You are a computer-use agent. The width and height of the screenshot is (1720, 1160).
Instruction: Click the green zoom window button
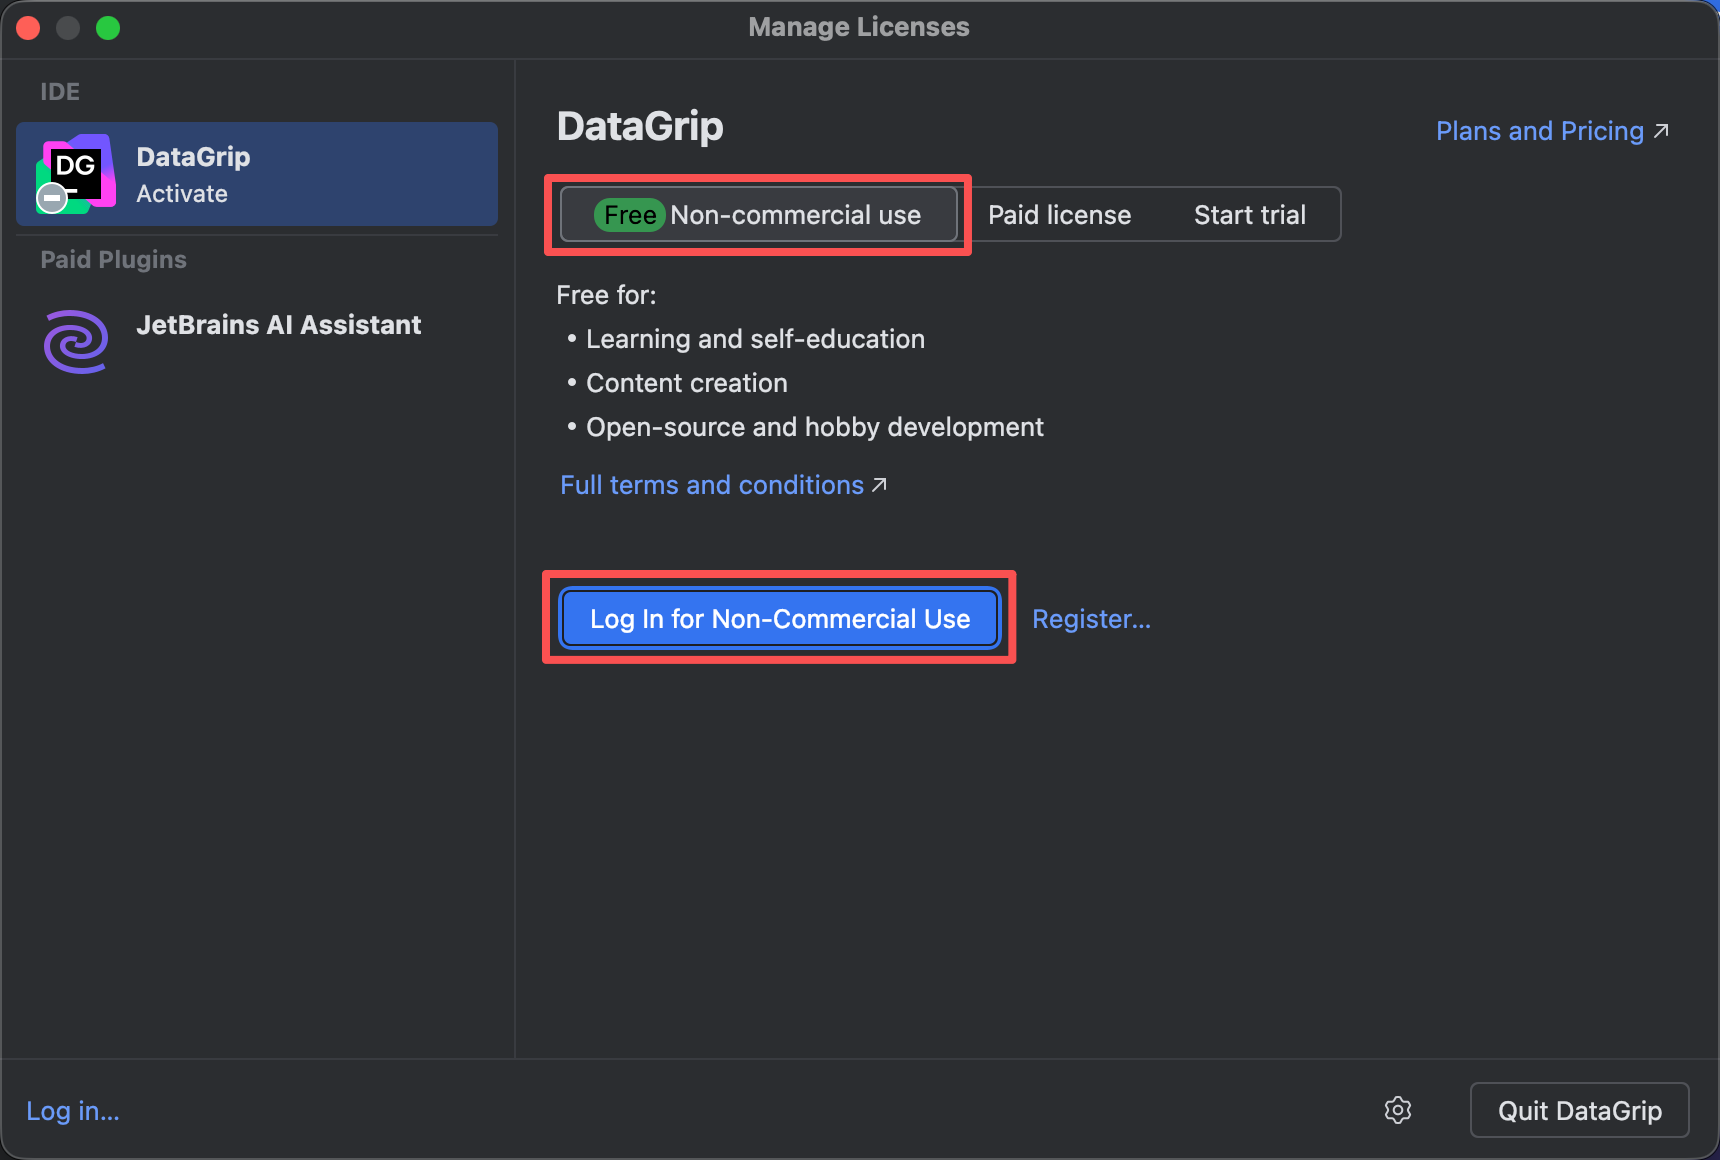108,28
